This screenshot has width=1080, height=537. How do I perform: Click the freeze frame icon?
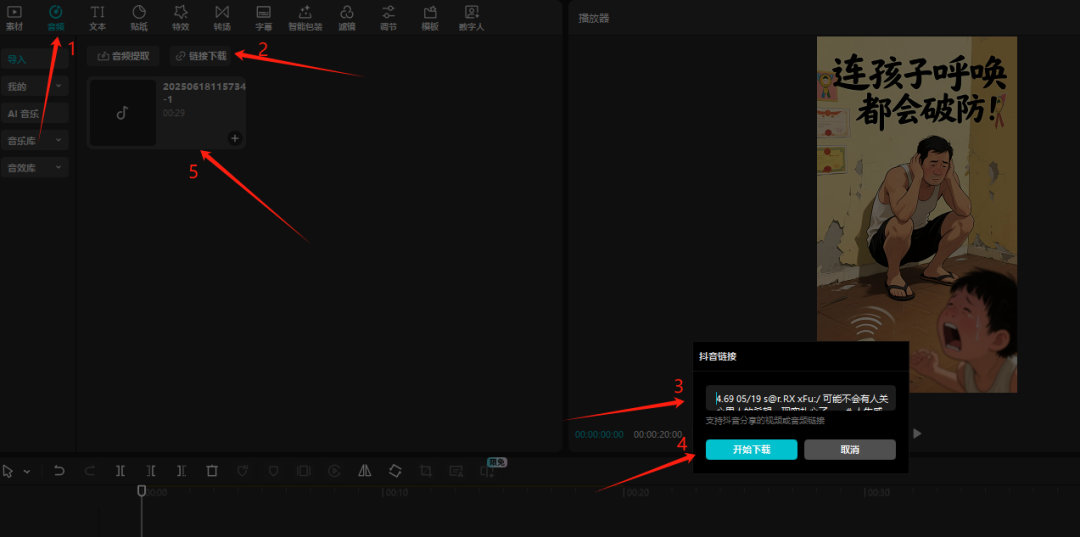pos(303,471)
